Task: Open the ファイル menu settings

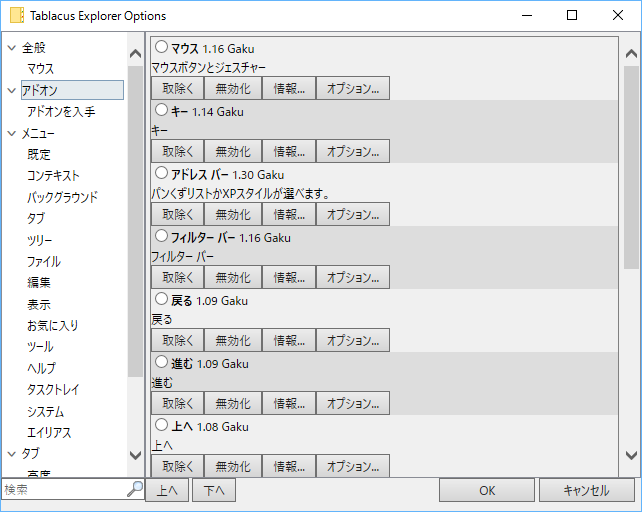Action: (44, 261)
